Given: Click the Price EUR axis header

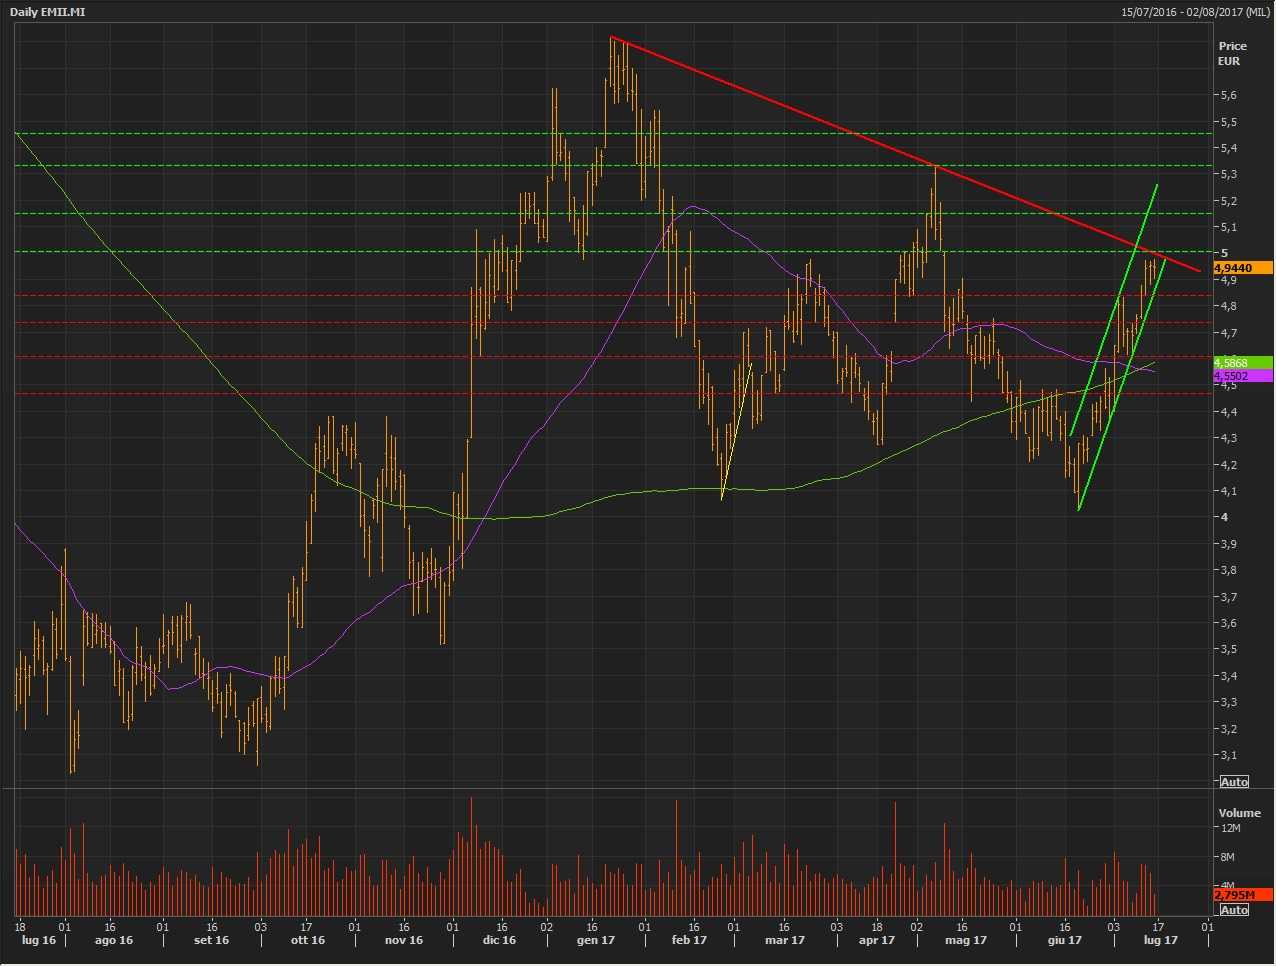Looking at the screenshot, I should point(1232,53).
